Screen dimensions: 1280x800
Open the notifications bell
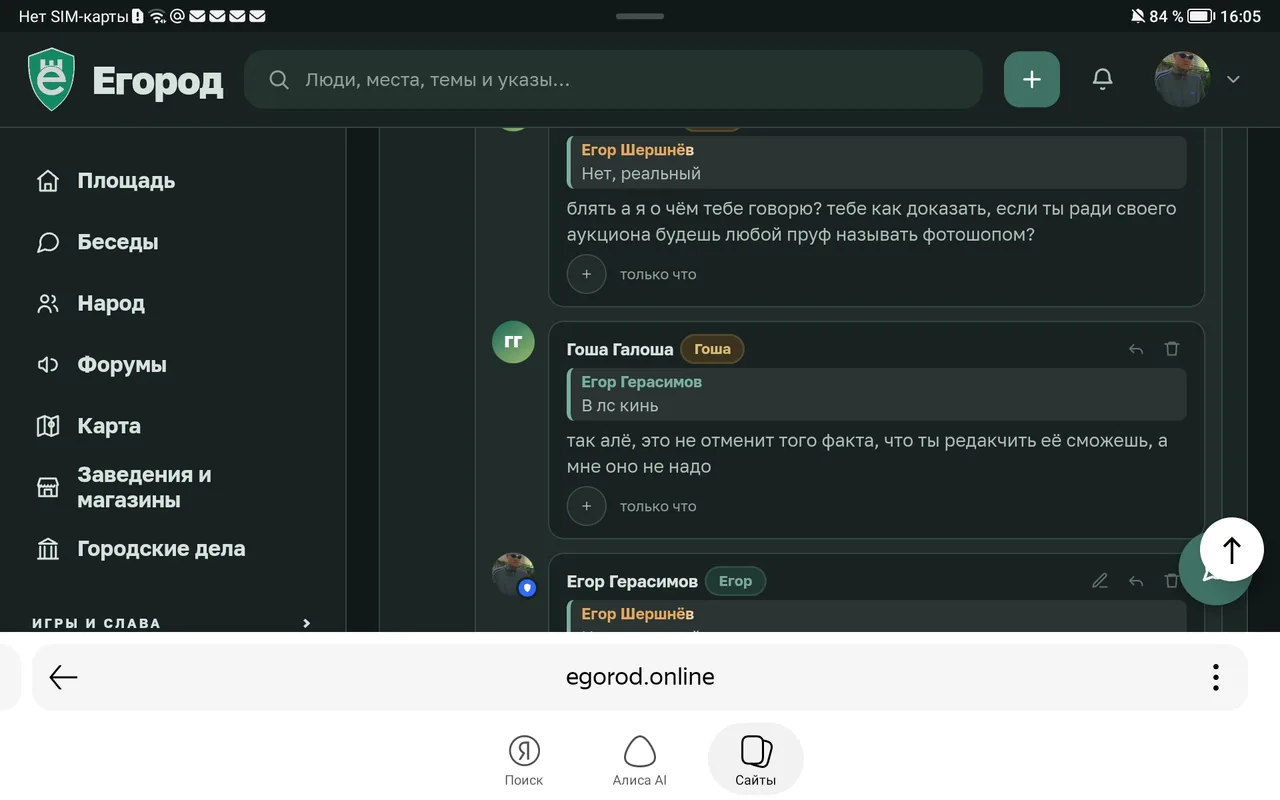point(1102,79)
